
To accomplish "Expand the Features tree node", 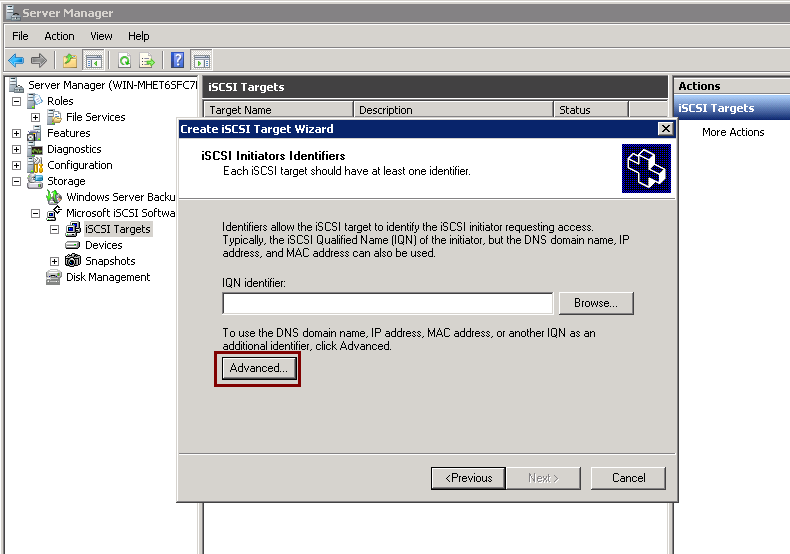I will [17, 133].
